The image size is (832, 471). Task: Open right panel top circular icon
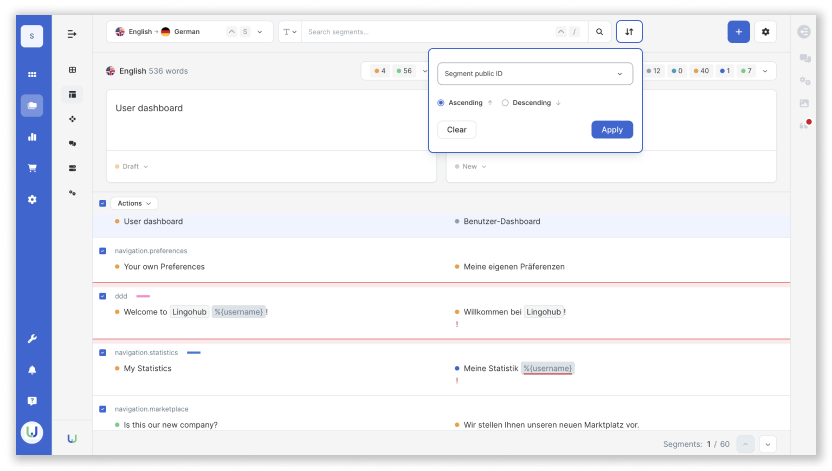pyautogui.click(x=804, y=32)
